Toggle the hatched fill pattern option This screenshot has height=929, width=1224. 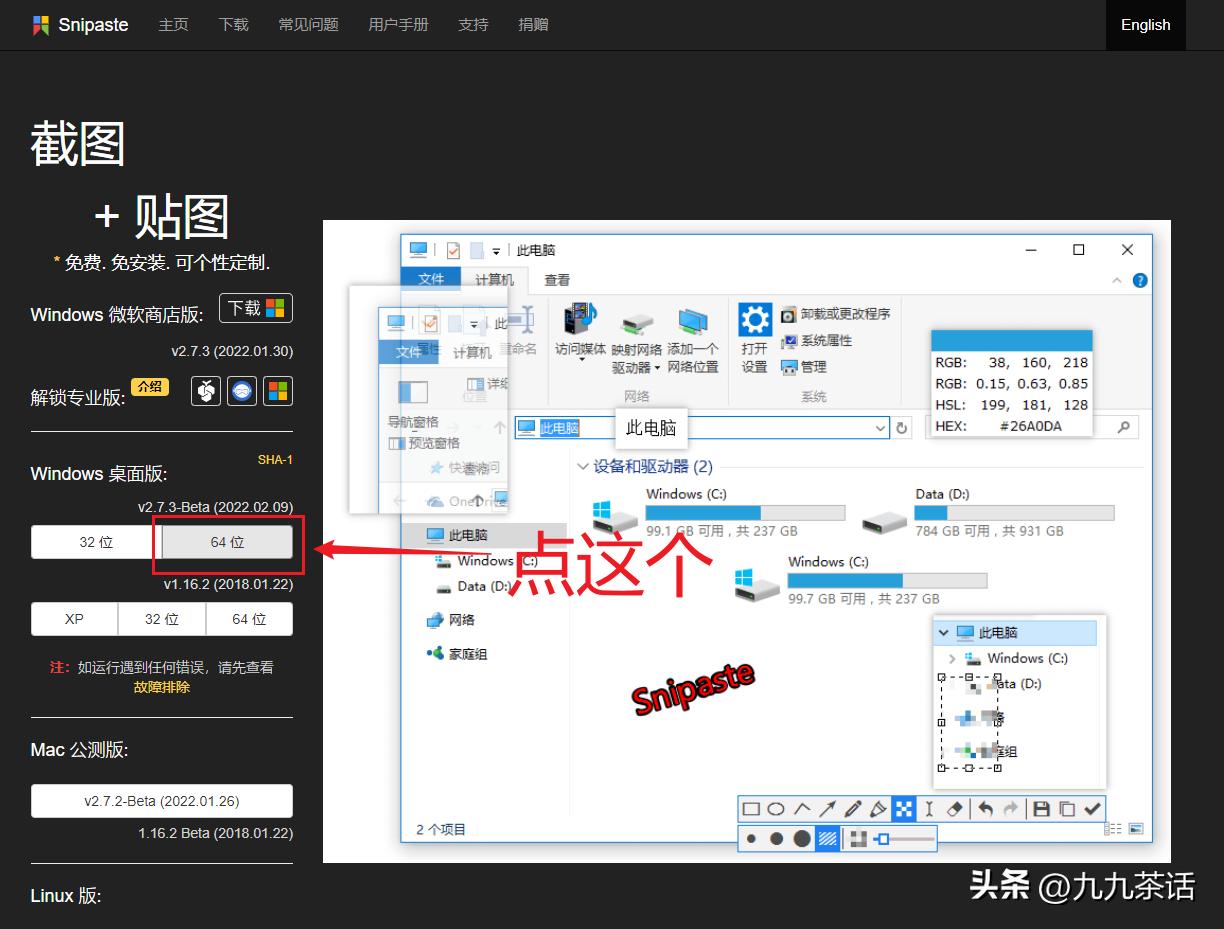(828, 838)
